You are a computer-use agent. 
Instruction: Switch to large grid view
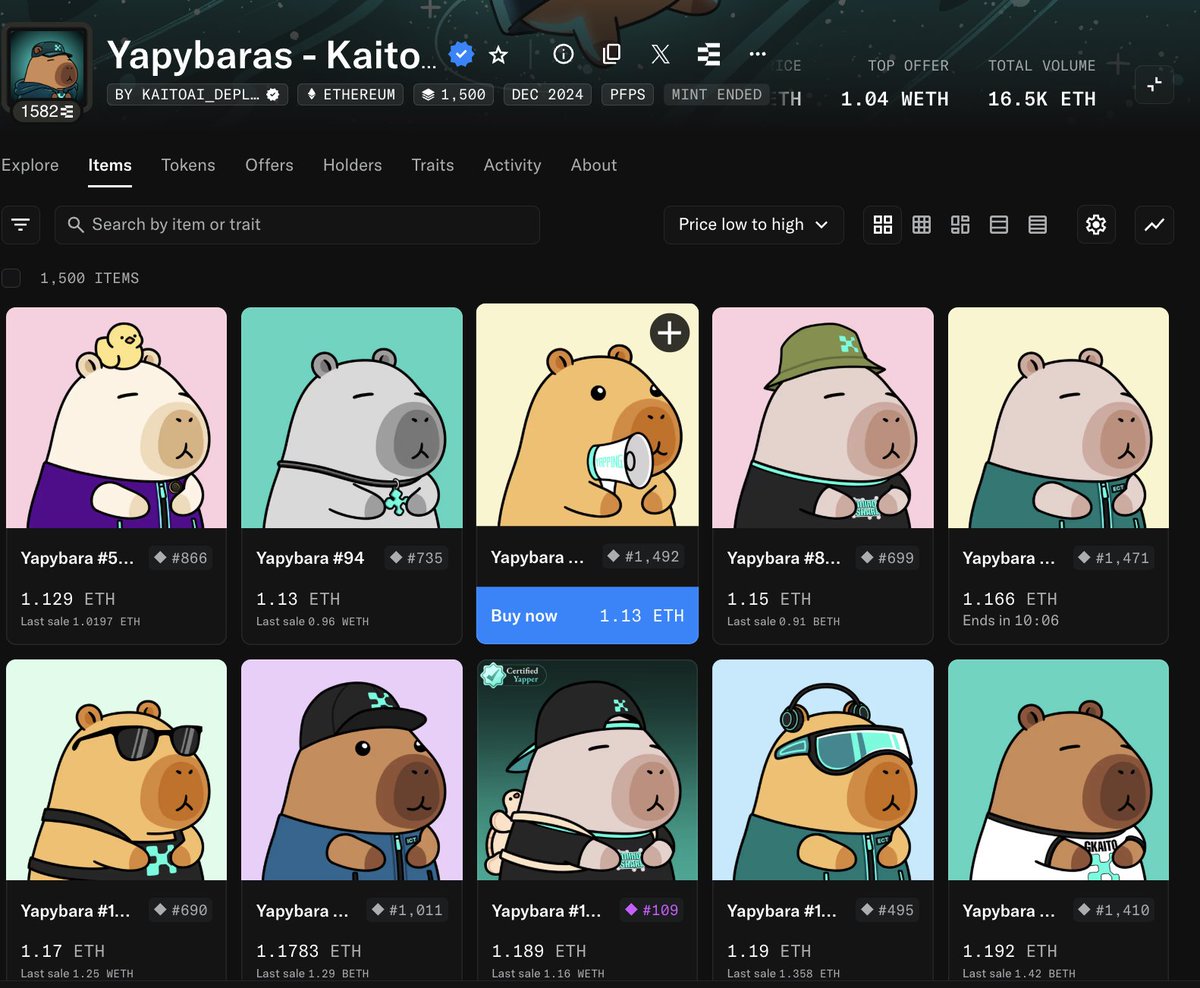point(883,225)
